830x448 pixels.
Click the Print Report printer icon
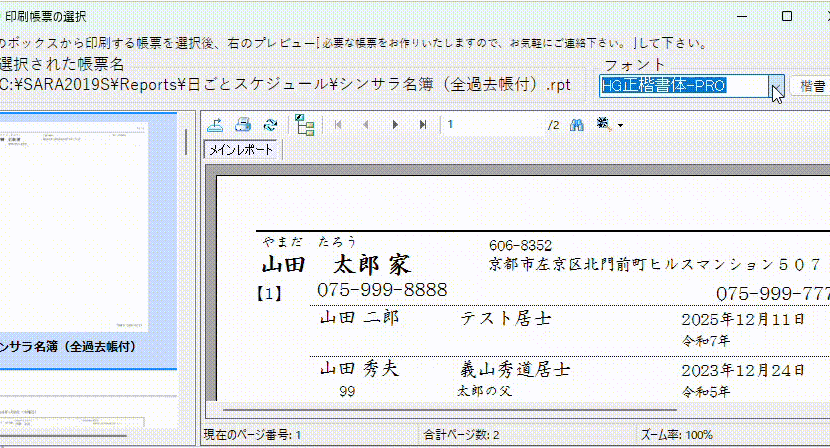click(x=242, y=125)
